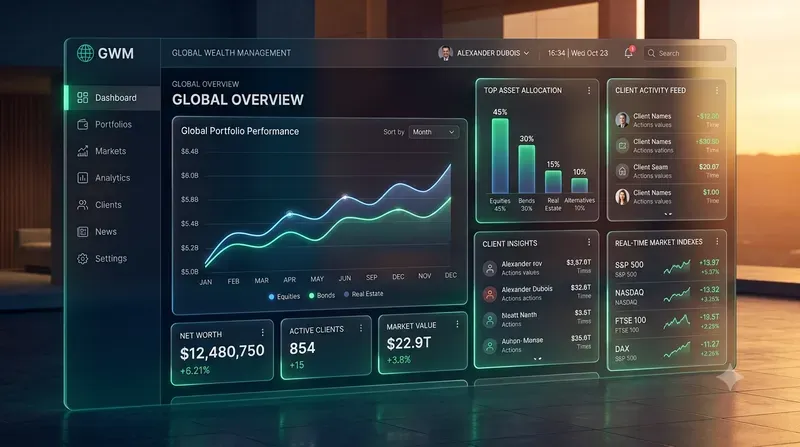Screen dimensions: 800x447
Task: Open Client Activity Feed options menu
Action: pyautogui.click(x=717, y=90)
